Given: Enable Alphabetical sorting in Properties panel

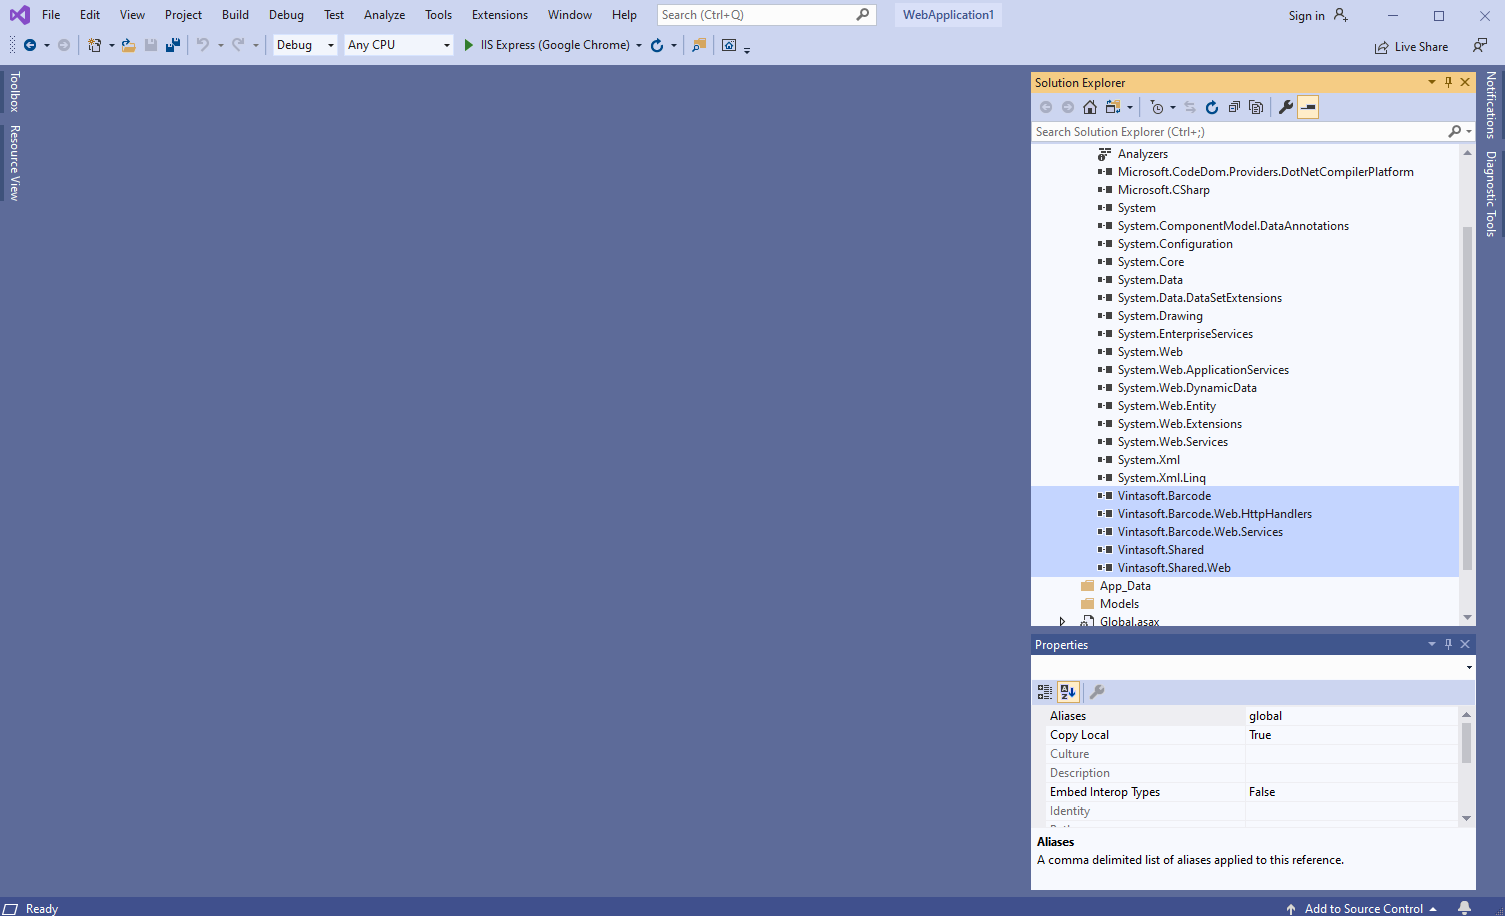Looking at the screenshot, I should pos(1068,692).
